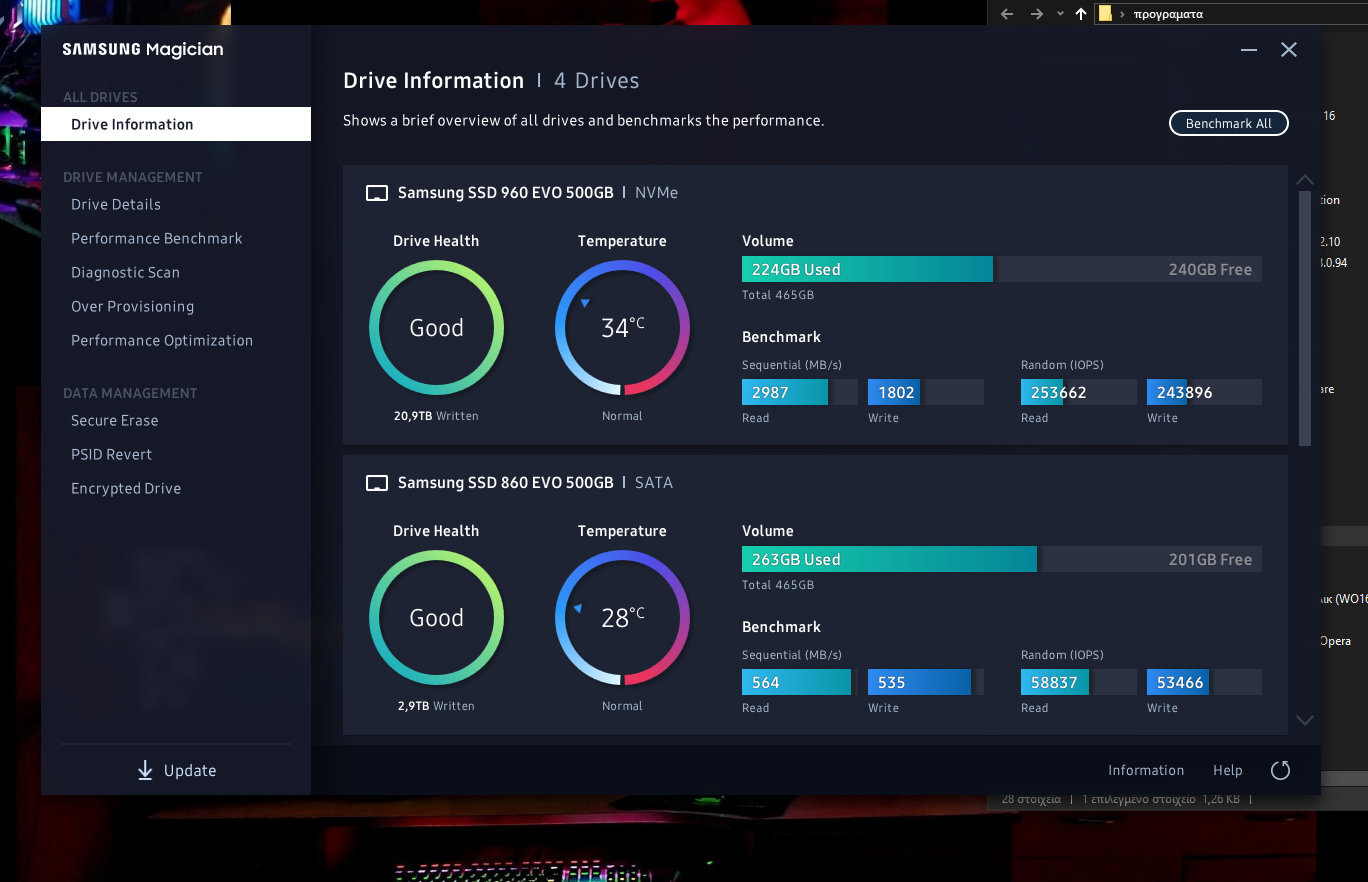Click the folder icon in Explorer's address bar
The width and height of the screenshot is (1368, 882).
tap(1105, 14)
